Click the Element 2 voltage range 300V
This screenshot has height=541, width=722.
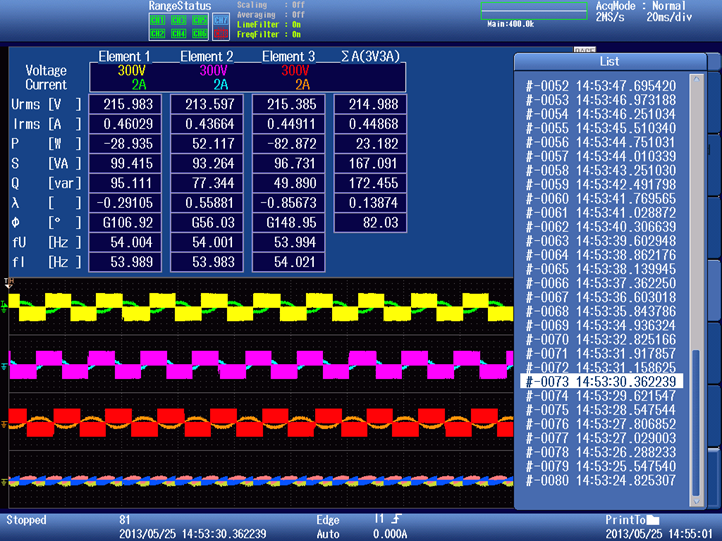point(213,70)
